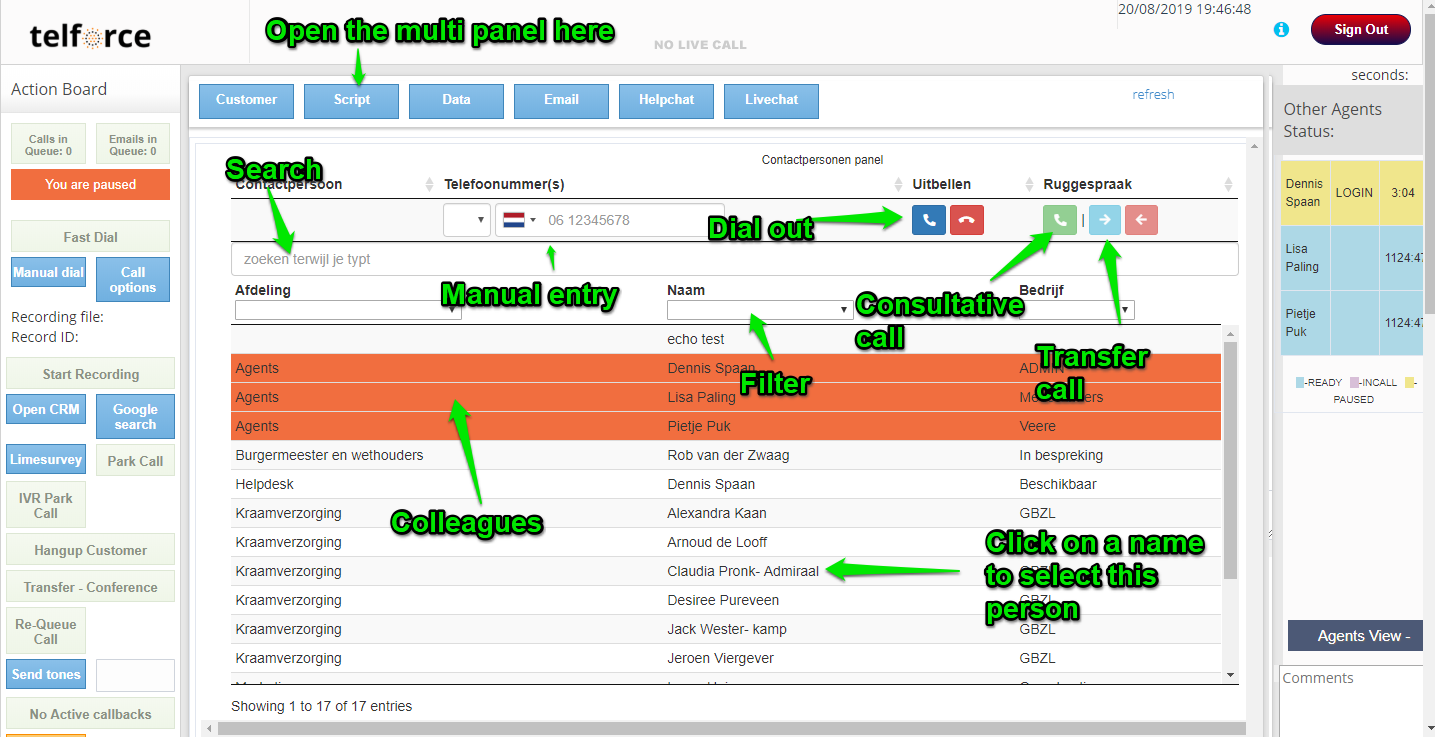Click the blue dial out phone icon
1435x737 pixels.
(928, 220)
